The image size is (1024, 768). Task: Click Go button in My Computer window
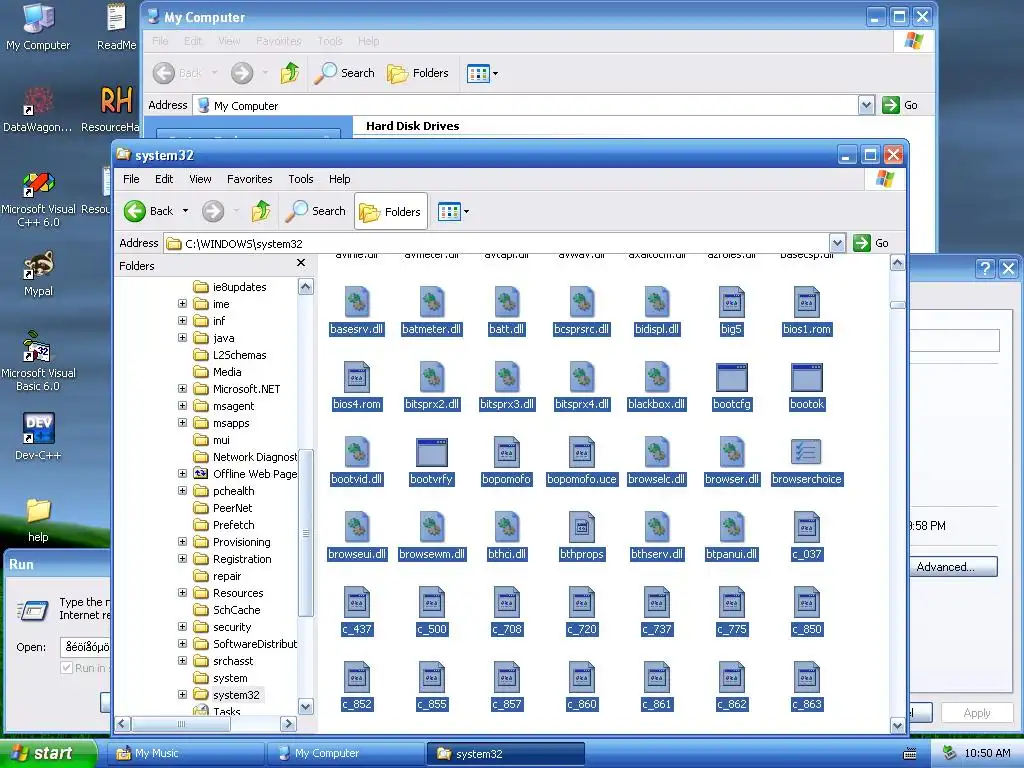click(901, 105)
